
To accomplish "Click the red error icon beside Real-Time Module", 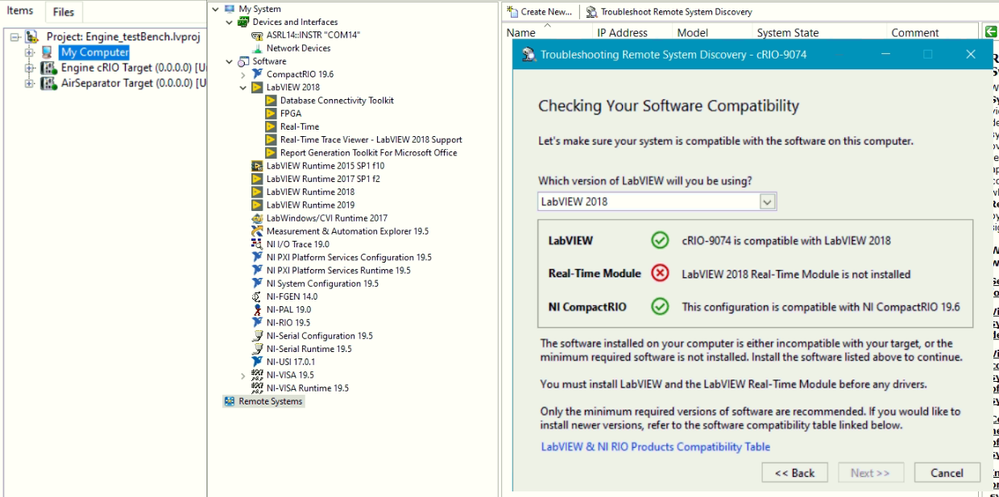I will pos(659,273).
